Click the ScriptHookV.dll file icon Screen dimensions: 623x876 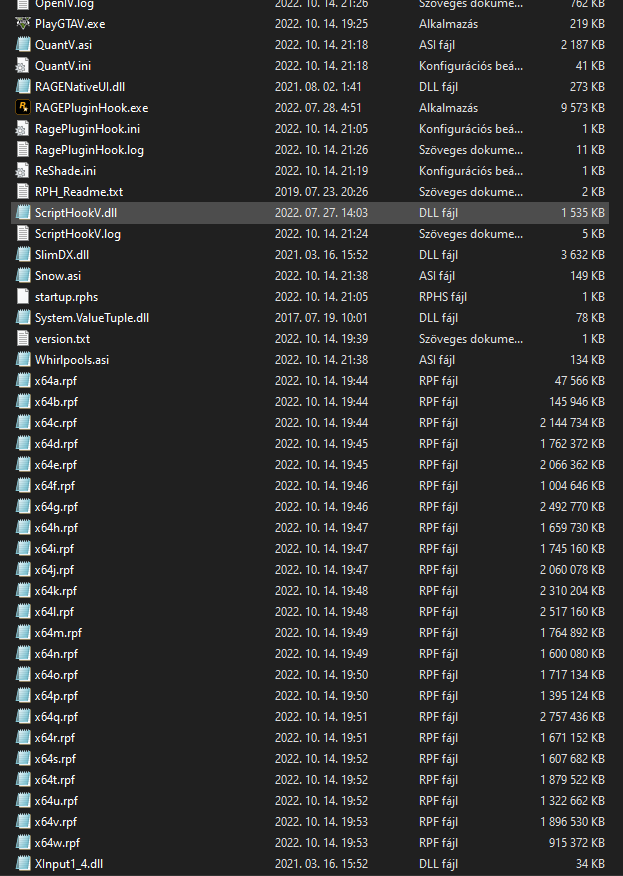point(23,213)
